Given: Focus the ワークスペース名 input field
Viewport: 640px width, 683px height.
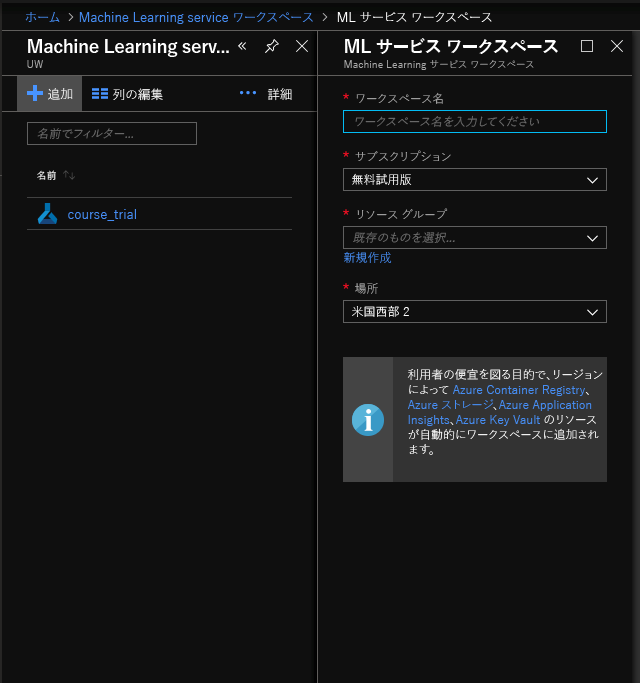Looking at the screenshot, I should tap(475, 122).
